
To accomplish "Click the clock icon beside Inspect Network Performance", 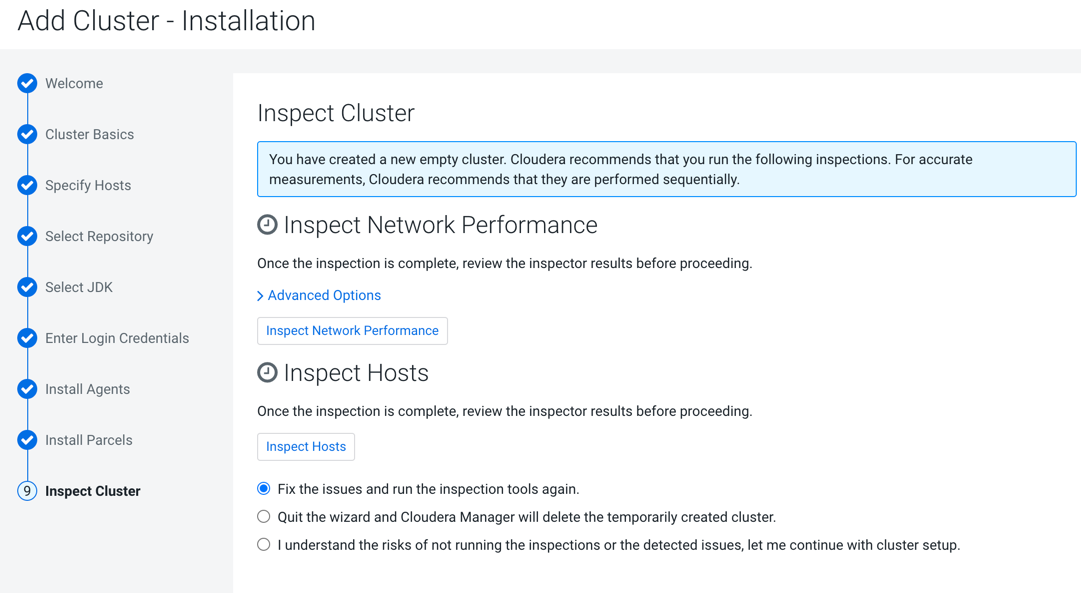I will [x=267, y=225].
